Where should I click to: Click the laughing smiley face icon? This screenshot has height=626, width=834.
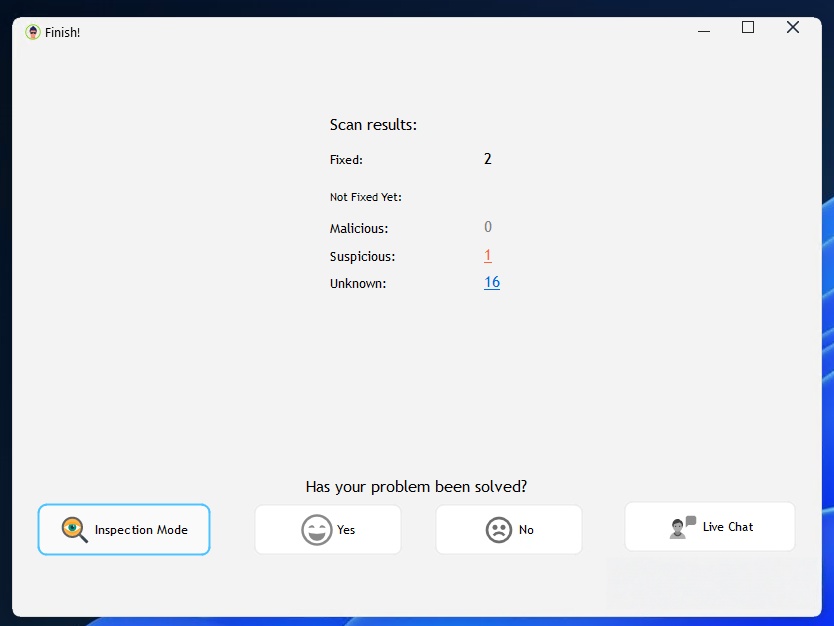tap(316, 530)
